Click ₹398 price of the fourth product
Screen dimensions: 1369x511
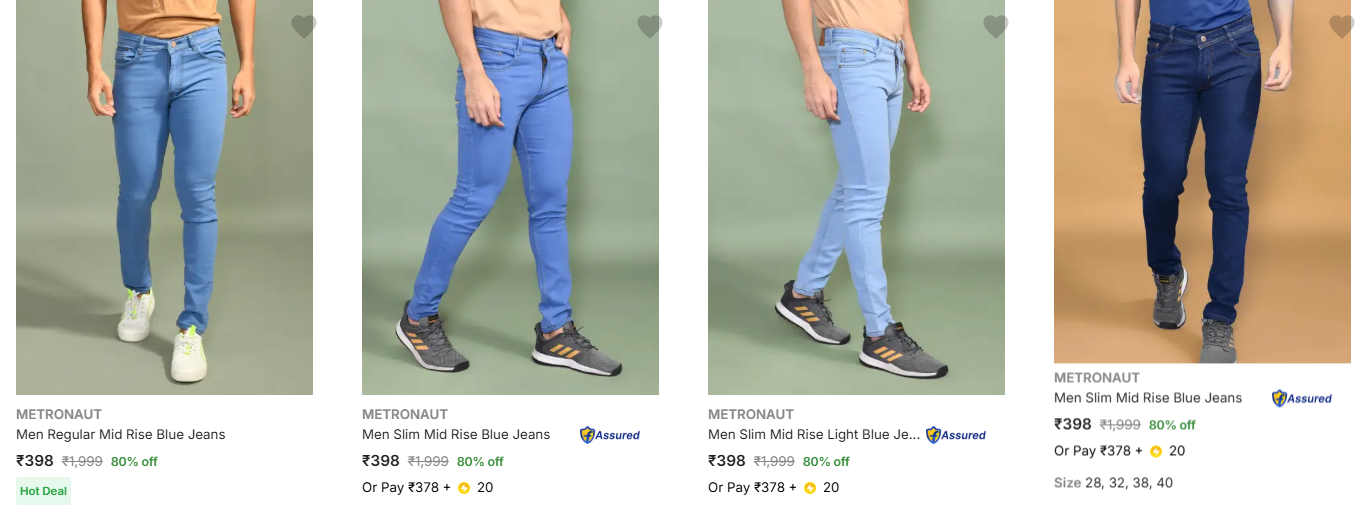1073,424
